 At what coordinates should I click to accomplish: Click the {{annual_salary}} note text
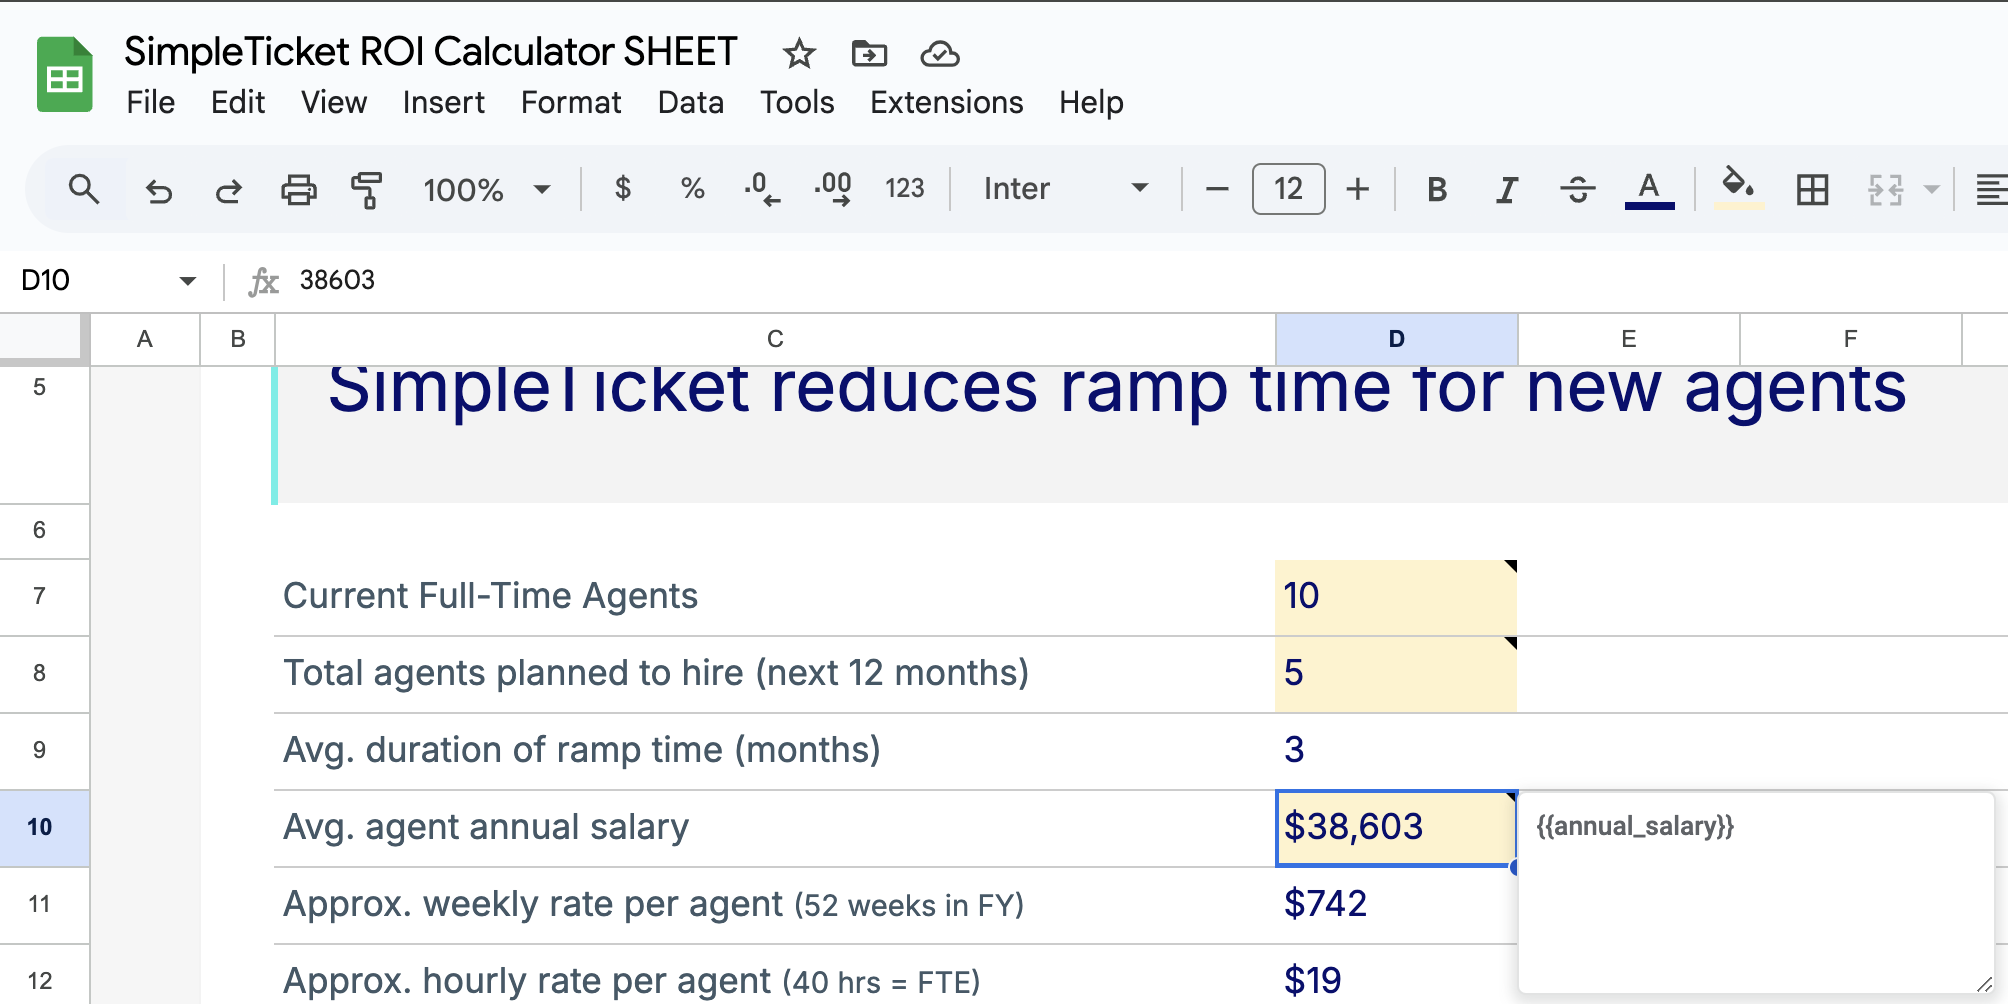(1635, 826)
